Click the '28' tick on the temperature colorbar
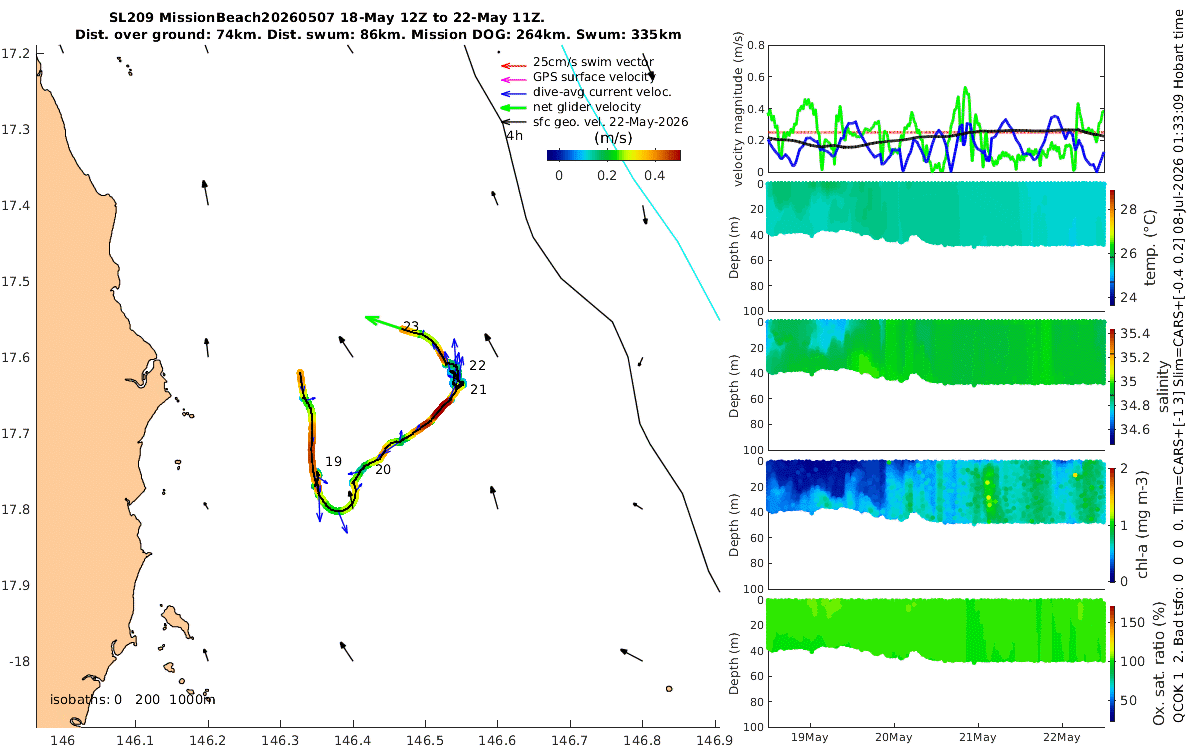Viewport: 1200px width, 750px height. [1128, 209]
